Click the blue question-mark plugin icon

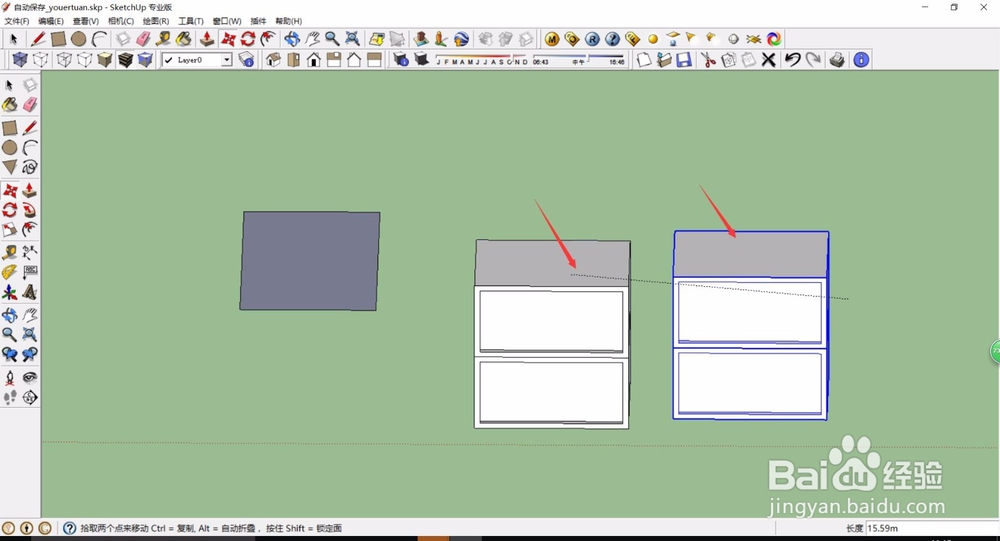612,39
